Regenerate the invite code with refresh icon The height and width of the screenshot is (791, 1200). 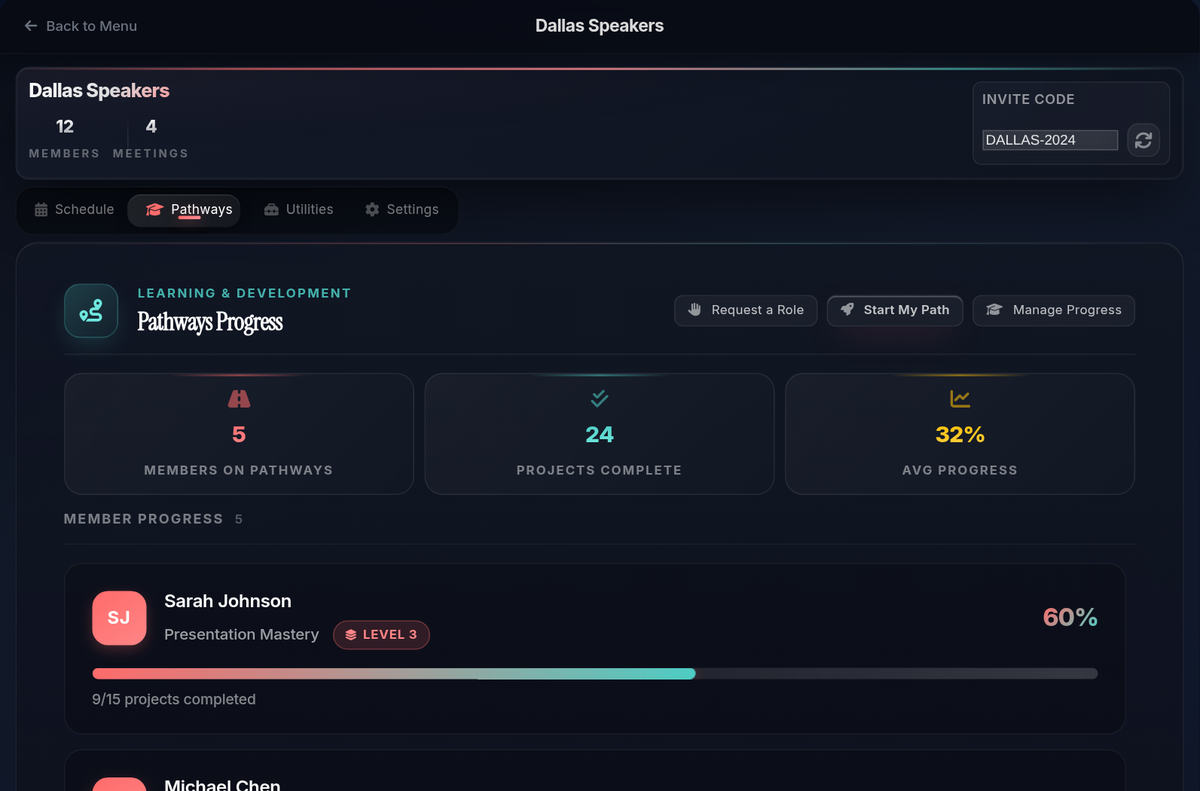1144,140
